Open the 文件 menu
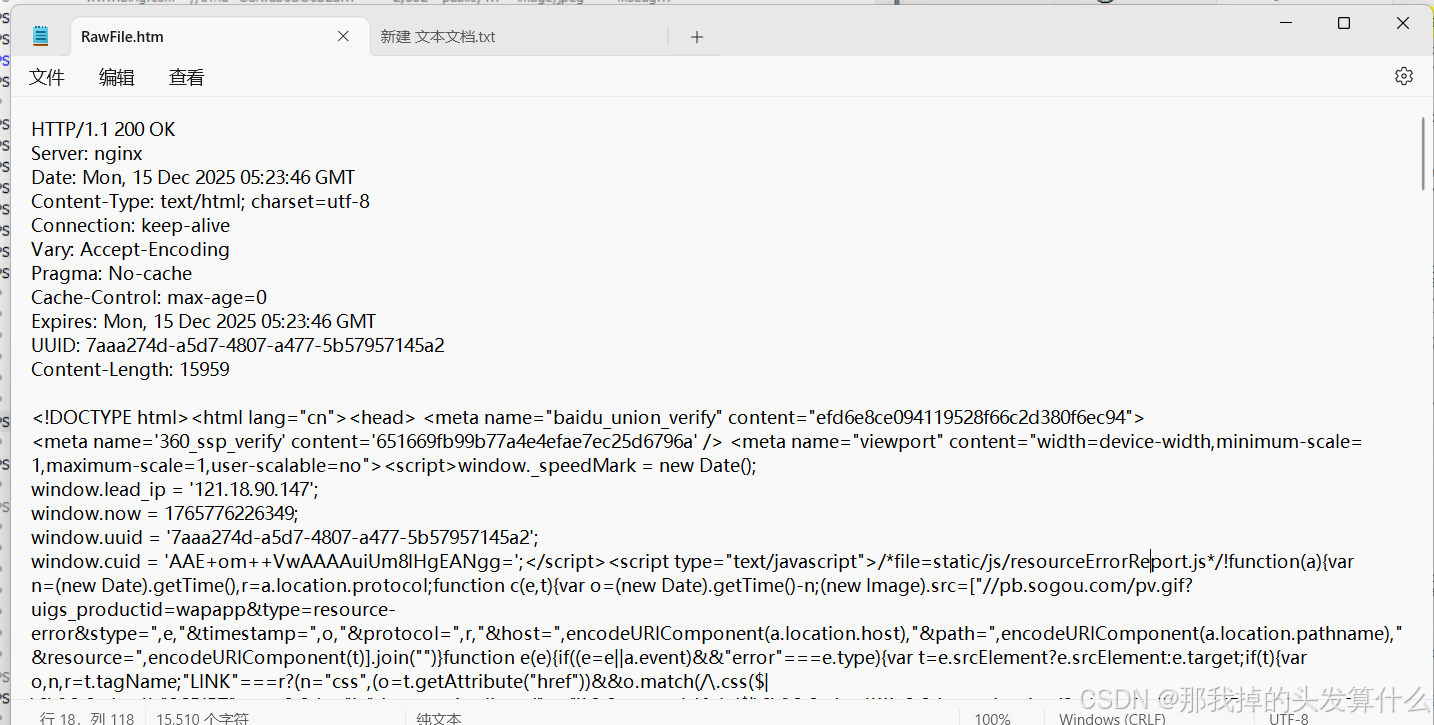Screen dimensions: 1434x725 point(47,77)
